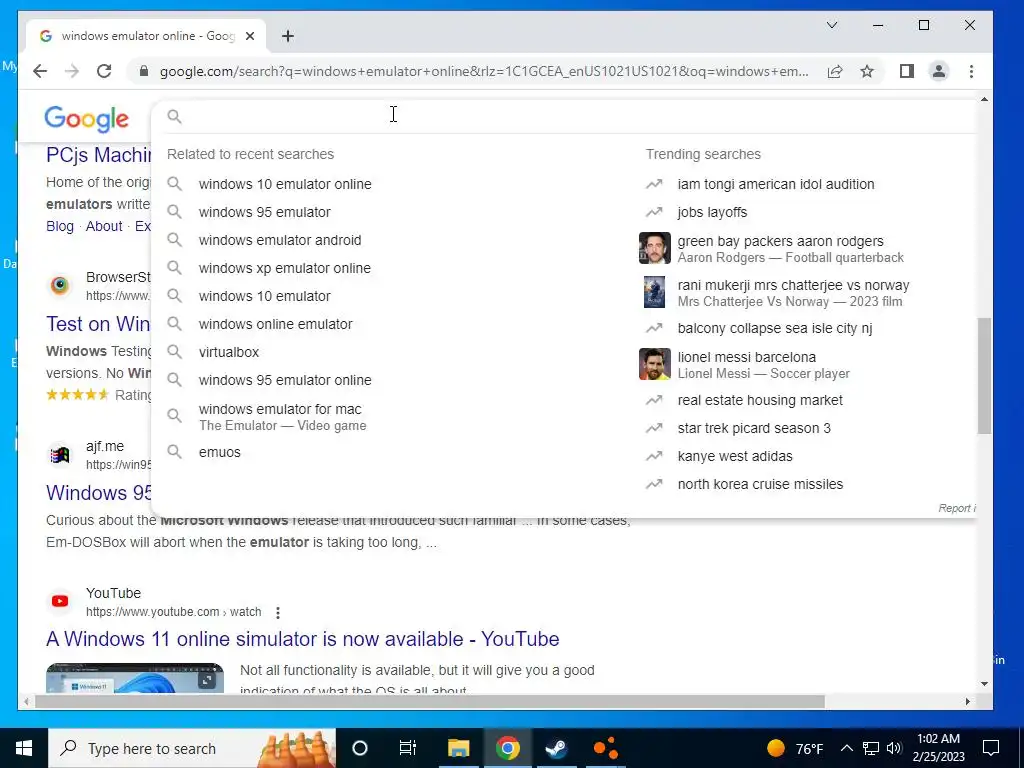The height and width of the screenshot is (768, 1024).
Task: Click the scroll down arrow
Action: (x=984, y=684)
